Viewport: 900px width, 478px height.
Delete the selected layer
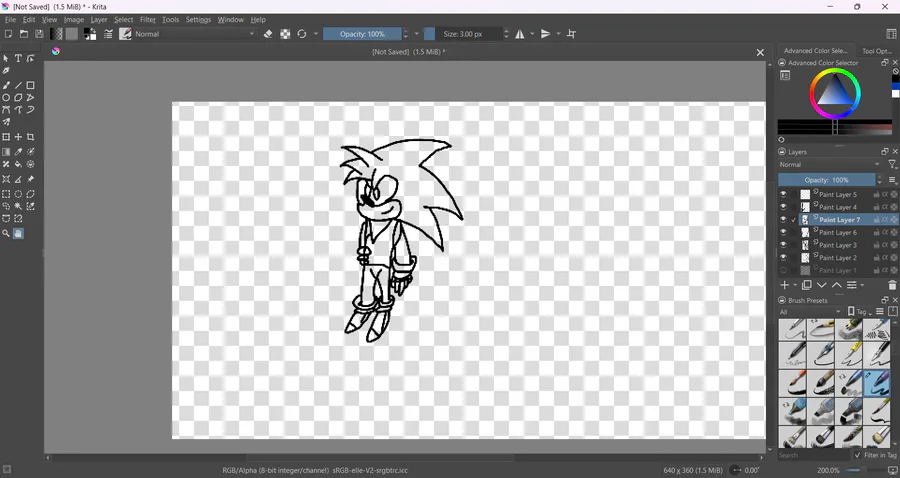(892, 285)
